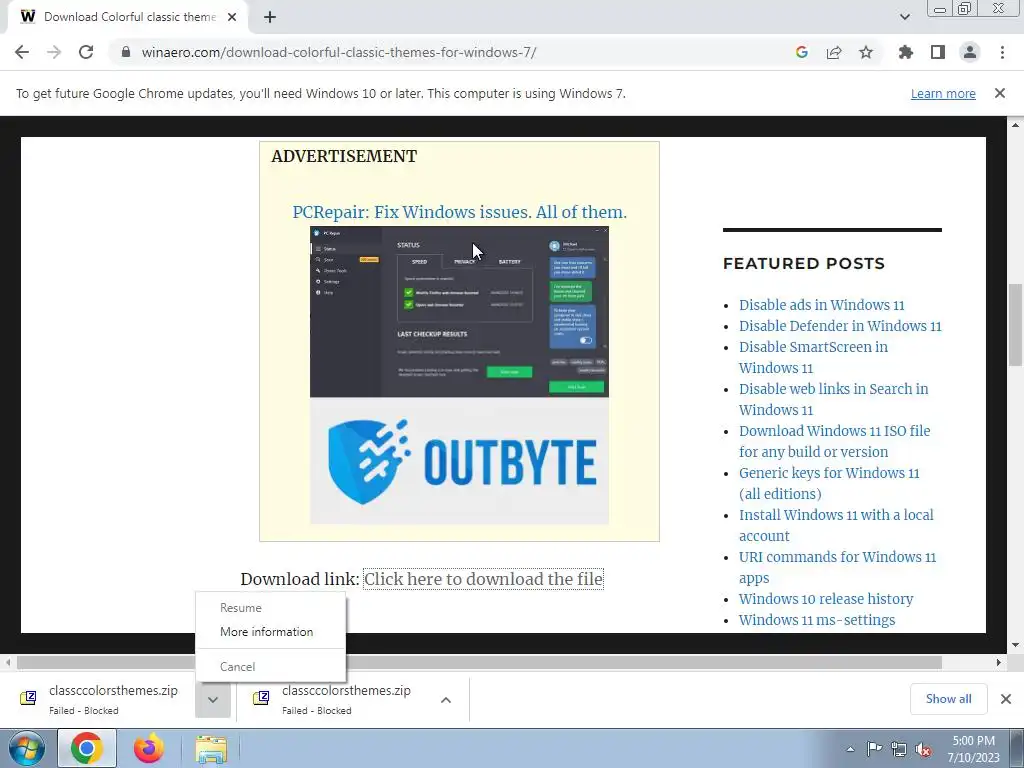Open Disable Defender in Windows 11 post
Image resolution: width=1024 pixels, height=768 pixels.
[x=840, y=326]
